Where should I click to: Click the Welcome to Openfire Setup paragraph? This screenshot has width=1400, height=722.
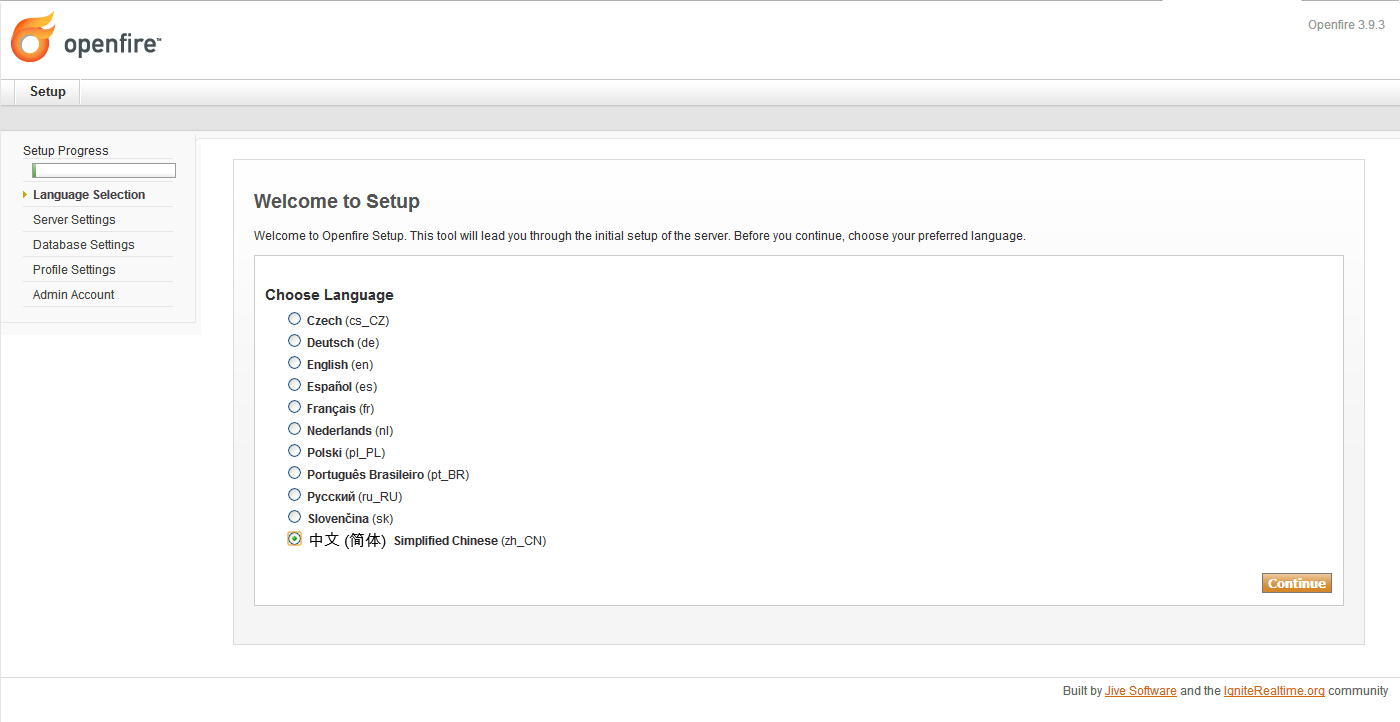coord(640,236)
